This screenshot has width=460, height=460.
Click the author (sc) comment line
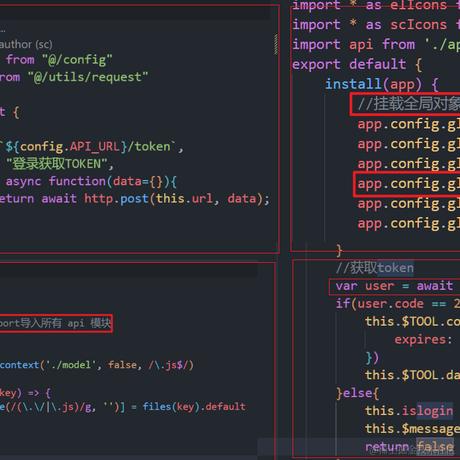coord(26,44)
